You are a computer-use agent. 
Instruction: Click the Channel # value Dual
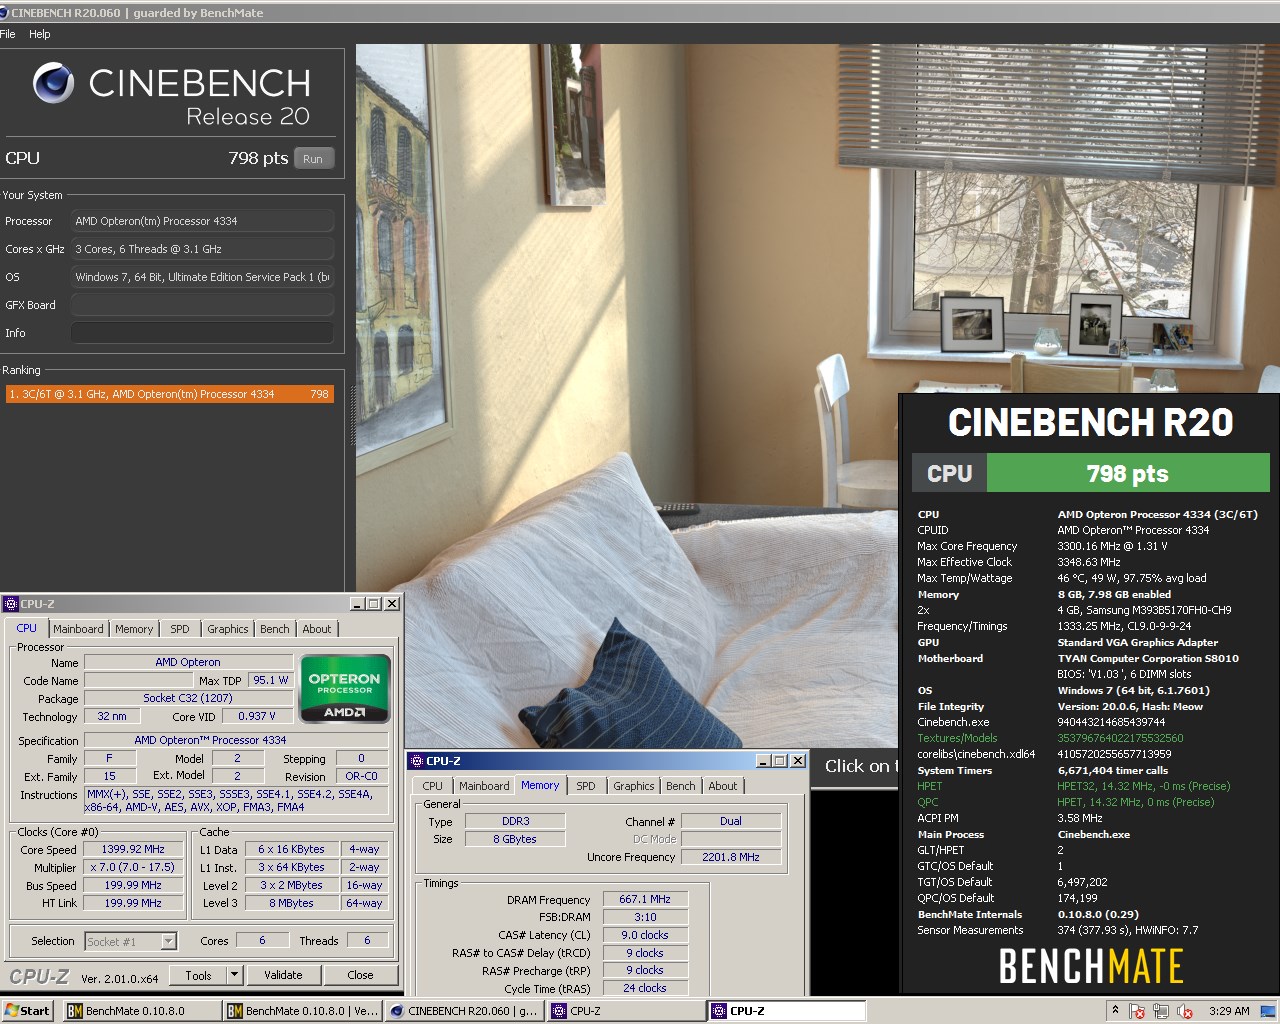click(x=731, y=821)
